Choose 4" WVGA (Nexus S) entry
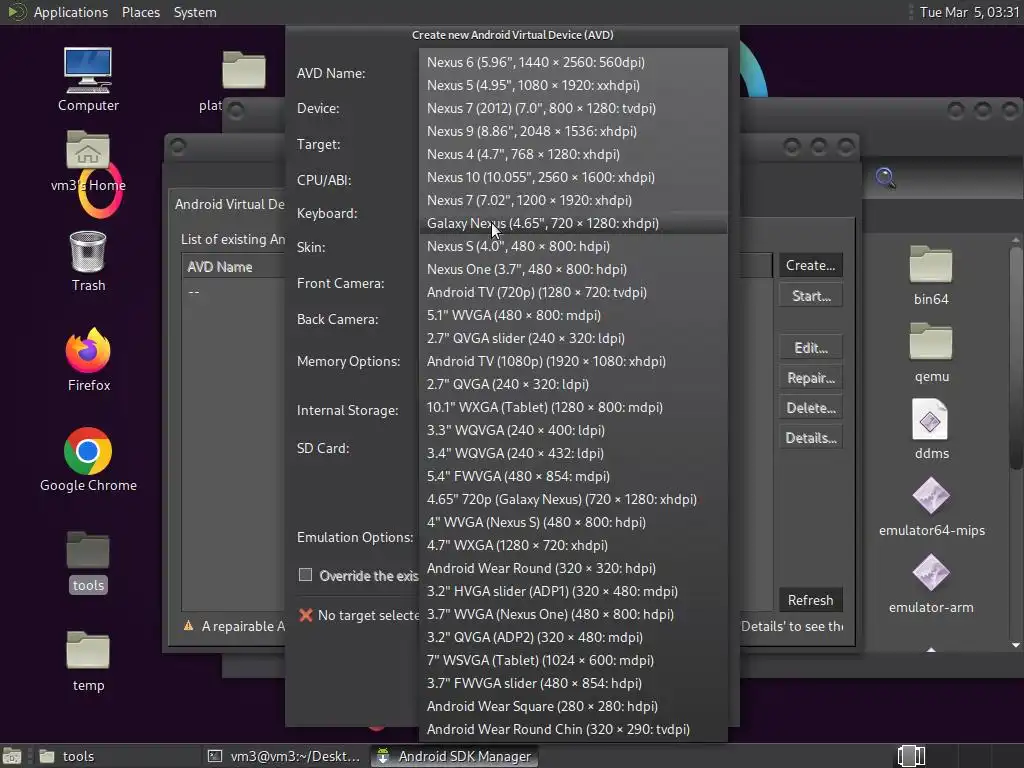Image resolution: width=1024 pixels, height=768 pixels. (x=573, y=522)
